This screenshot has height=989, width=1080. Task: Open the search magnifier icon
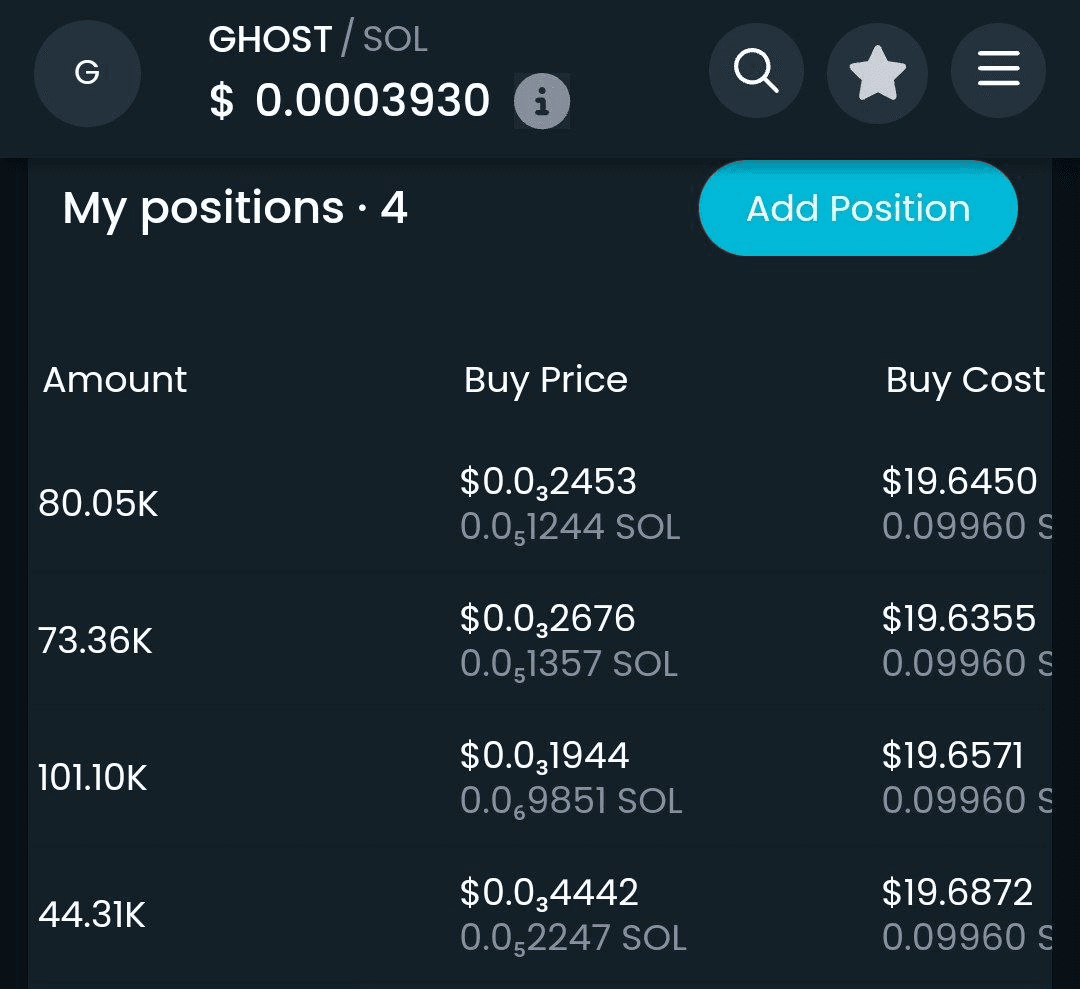coord(756,71)
